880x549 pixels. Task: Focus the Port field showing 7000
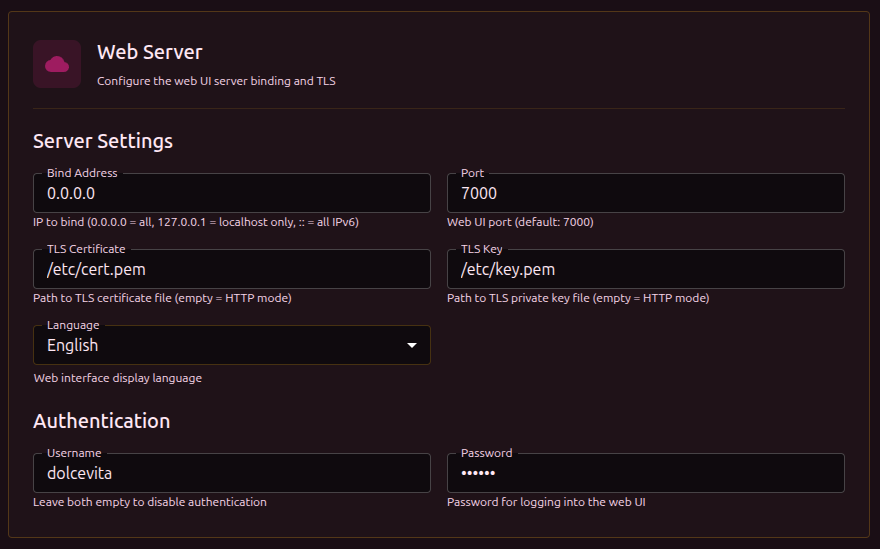coord(645,193)
